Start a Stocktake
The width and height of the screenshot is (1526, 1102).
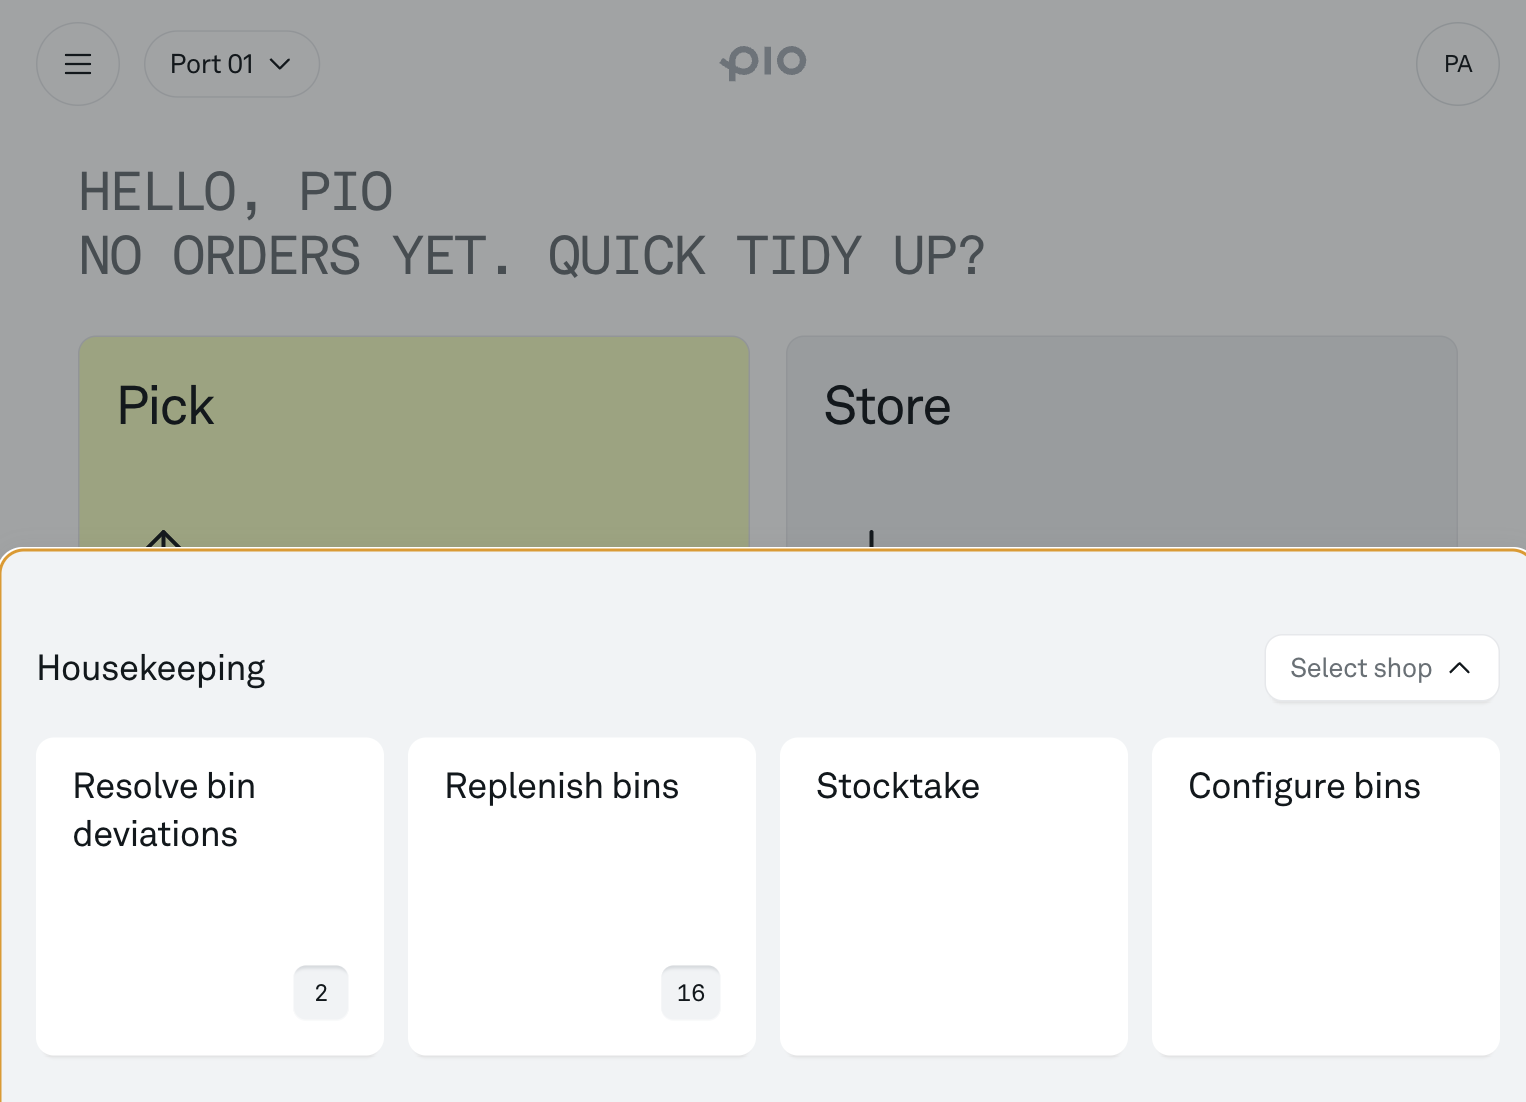coord(954,896)
